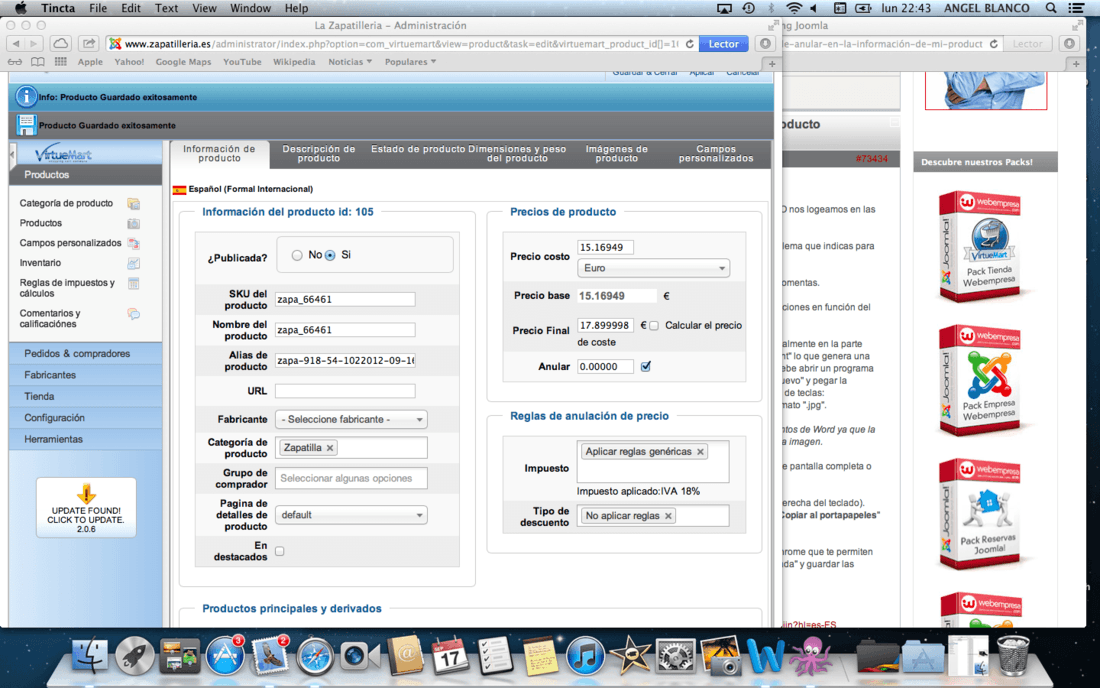Expand the Herramientas sidebar section
Screen dimensions: 1100x688
[86, 439]
